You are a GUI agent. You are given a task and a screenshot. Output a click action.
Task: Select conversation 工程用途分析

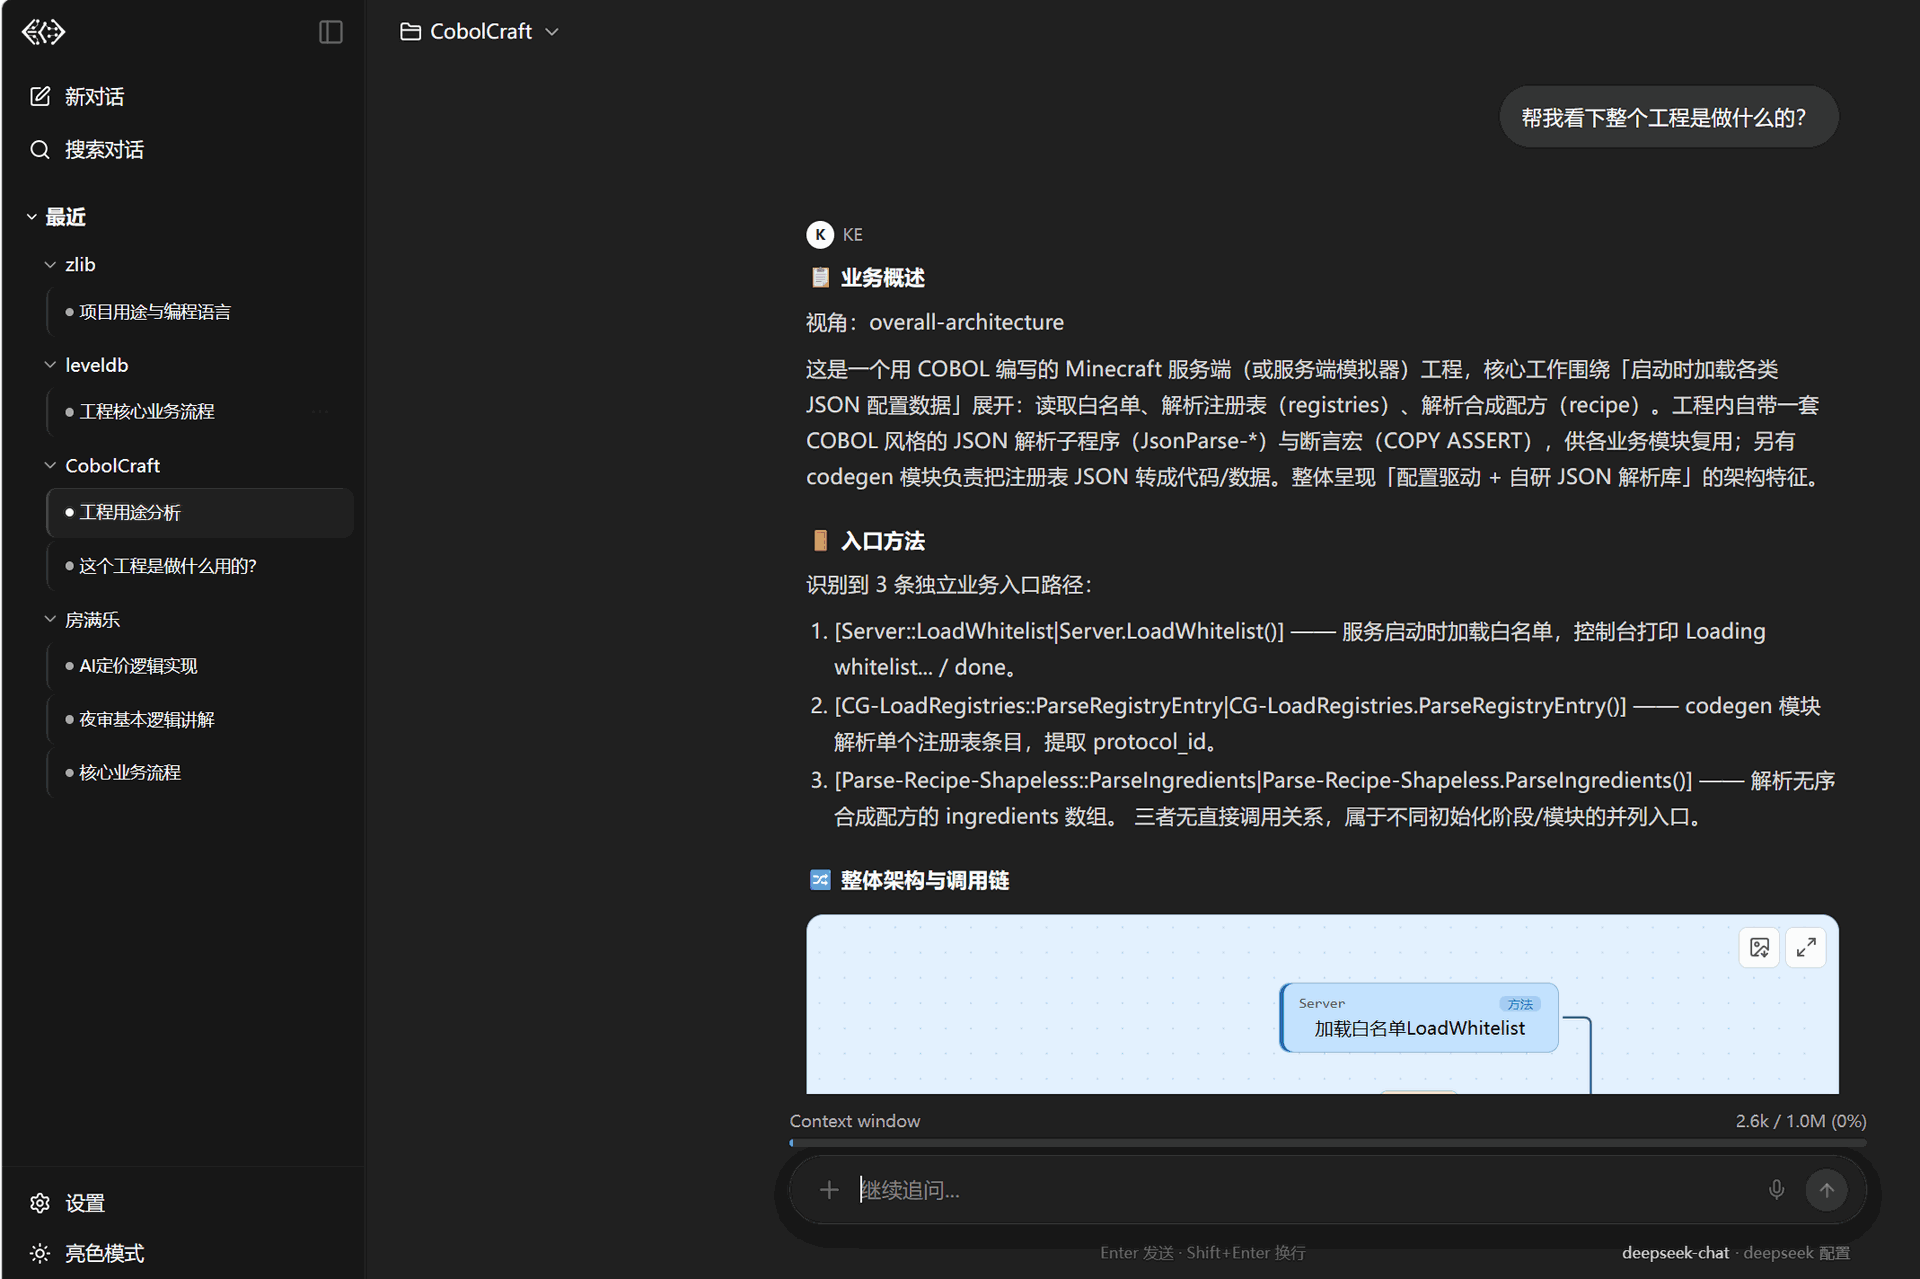200,513
